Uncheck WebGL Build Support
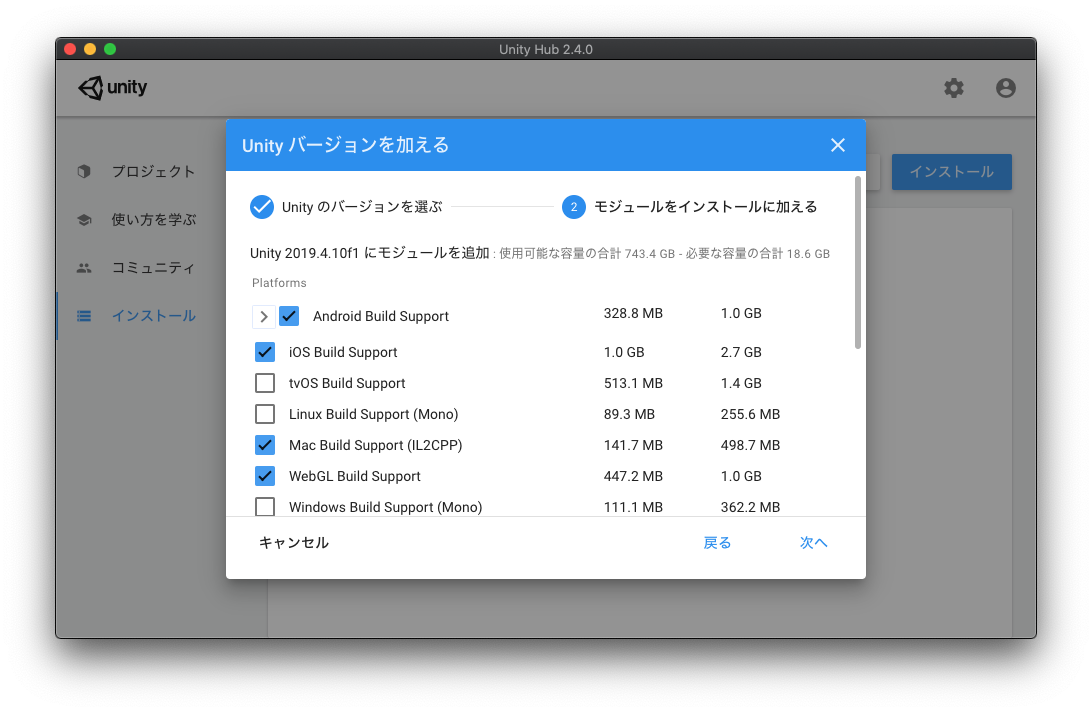 (265, 476)
